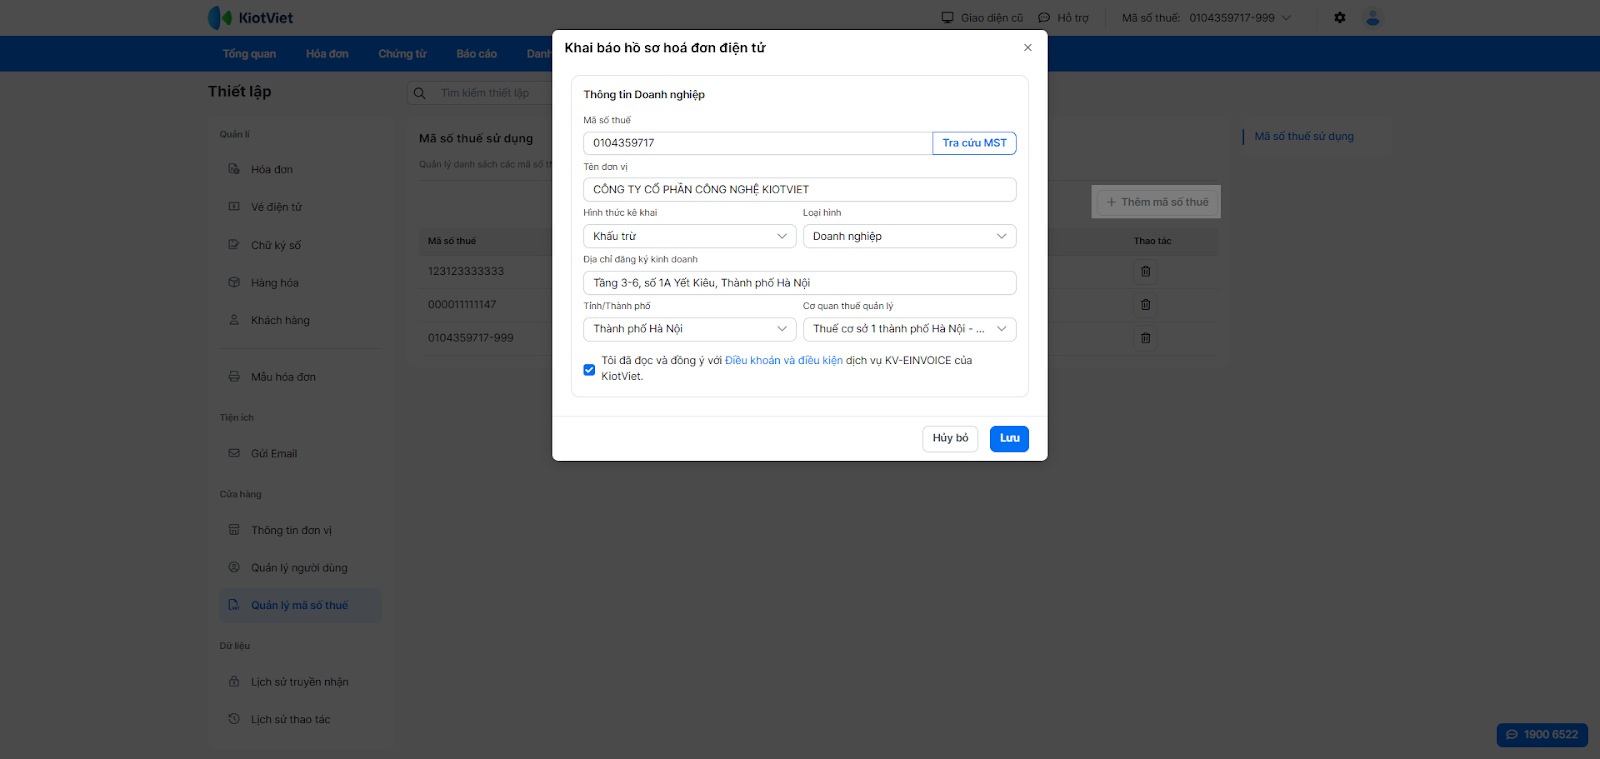Open the Loại hình dropdown

[909, 236]
